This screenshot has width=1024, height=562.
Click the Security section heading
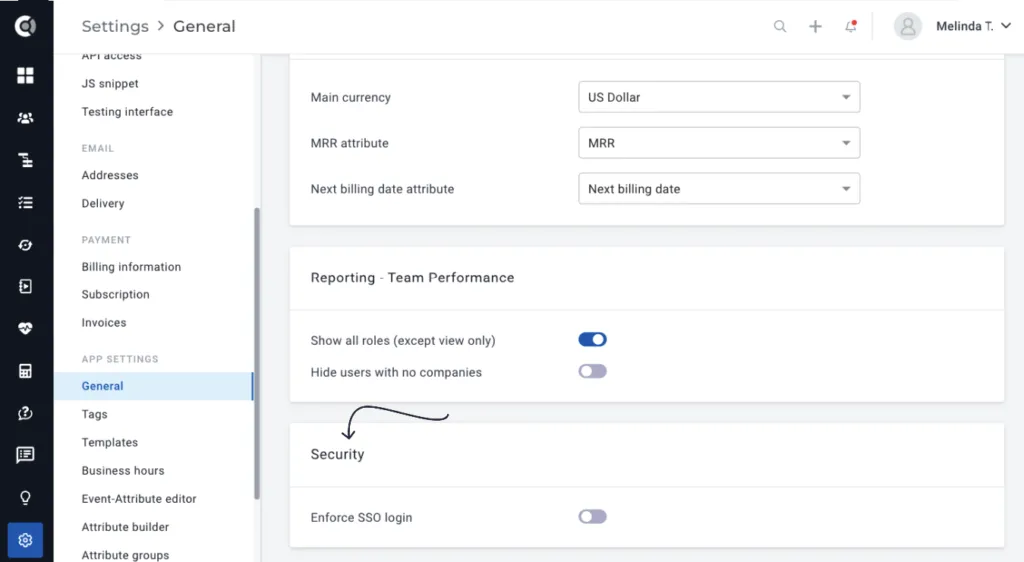point(338,454)
